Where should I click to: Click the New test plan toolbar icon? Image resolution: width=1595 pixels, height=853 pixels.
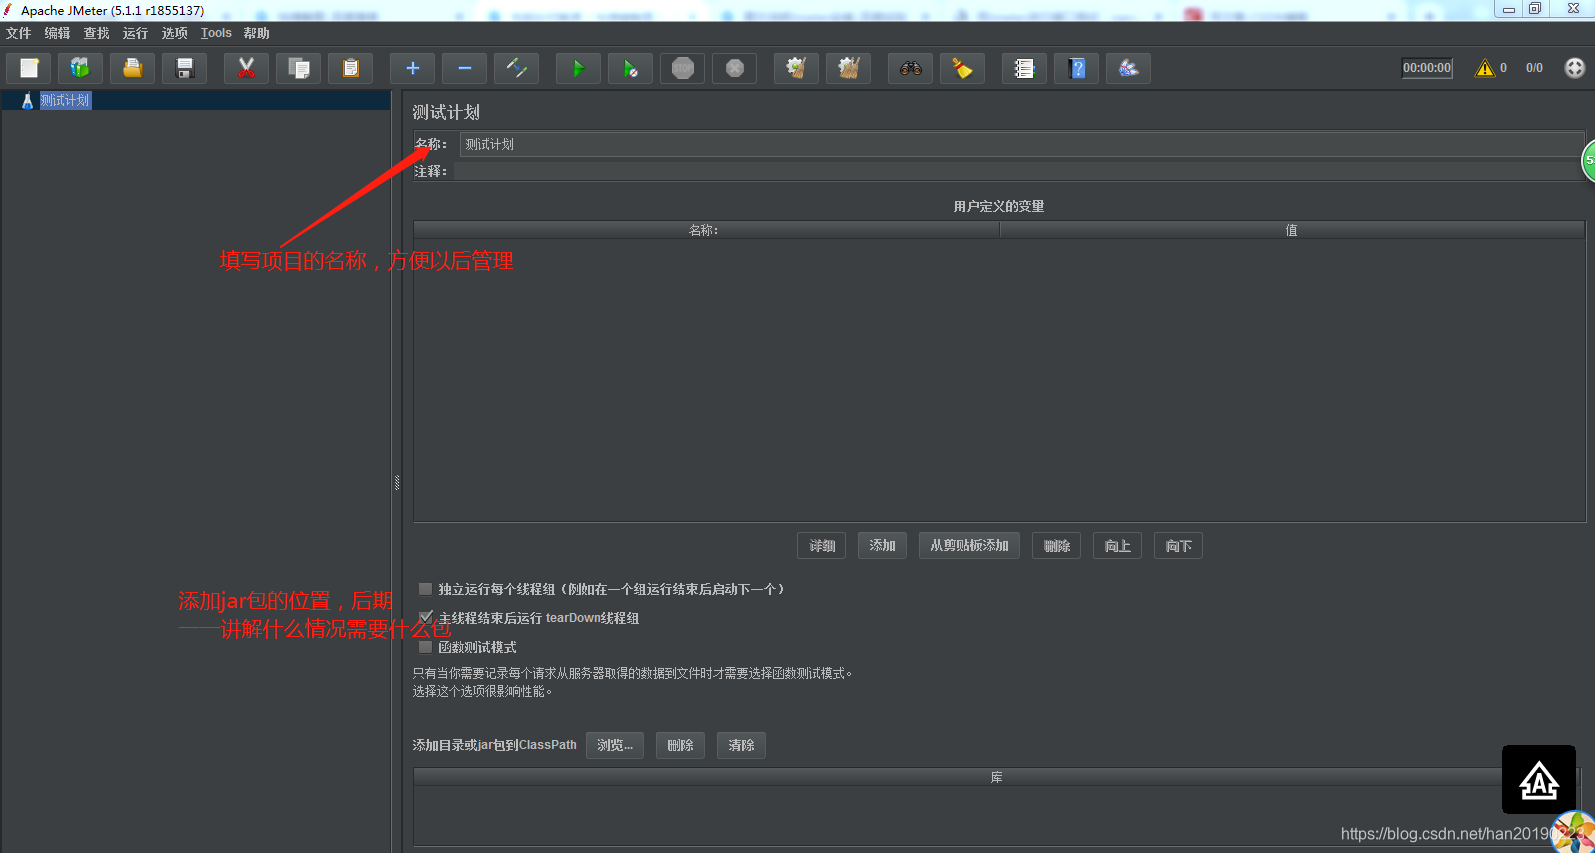click(29, 68)
